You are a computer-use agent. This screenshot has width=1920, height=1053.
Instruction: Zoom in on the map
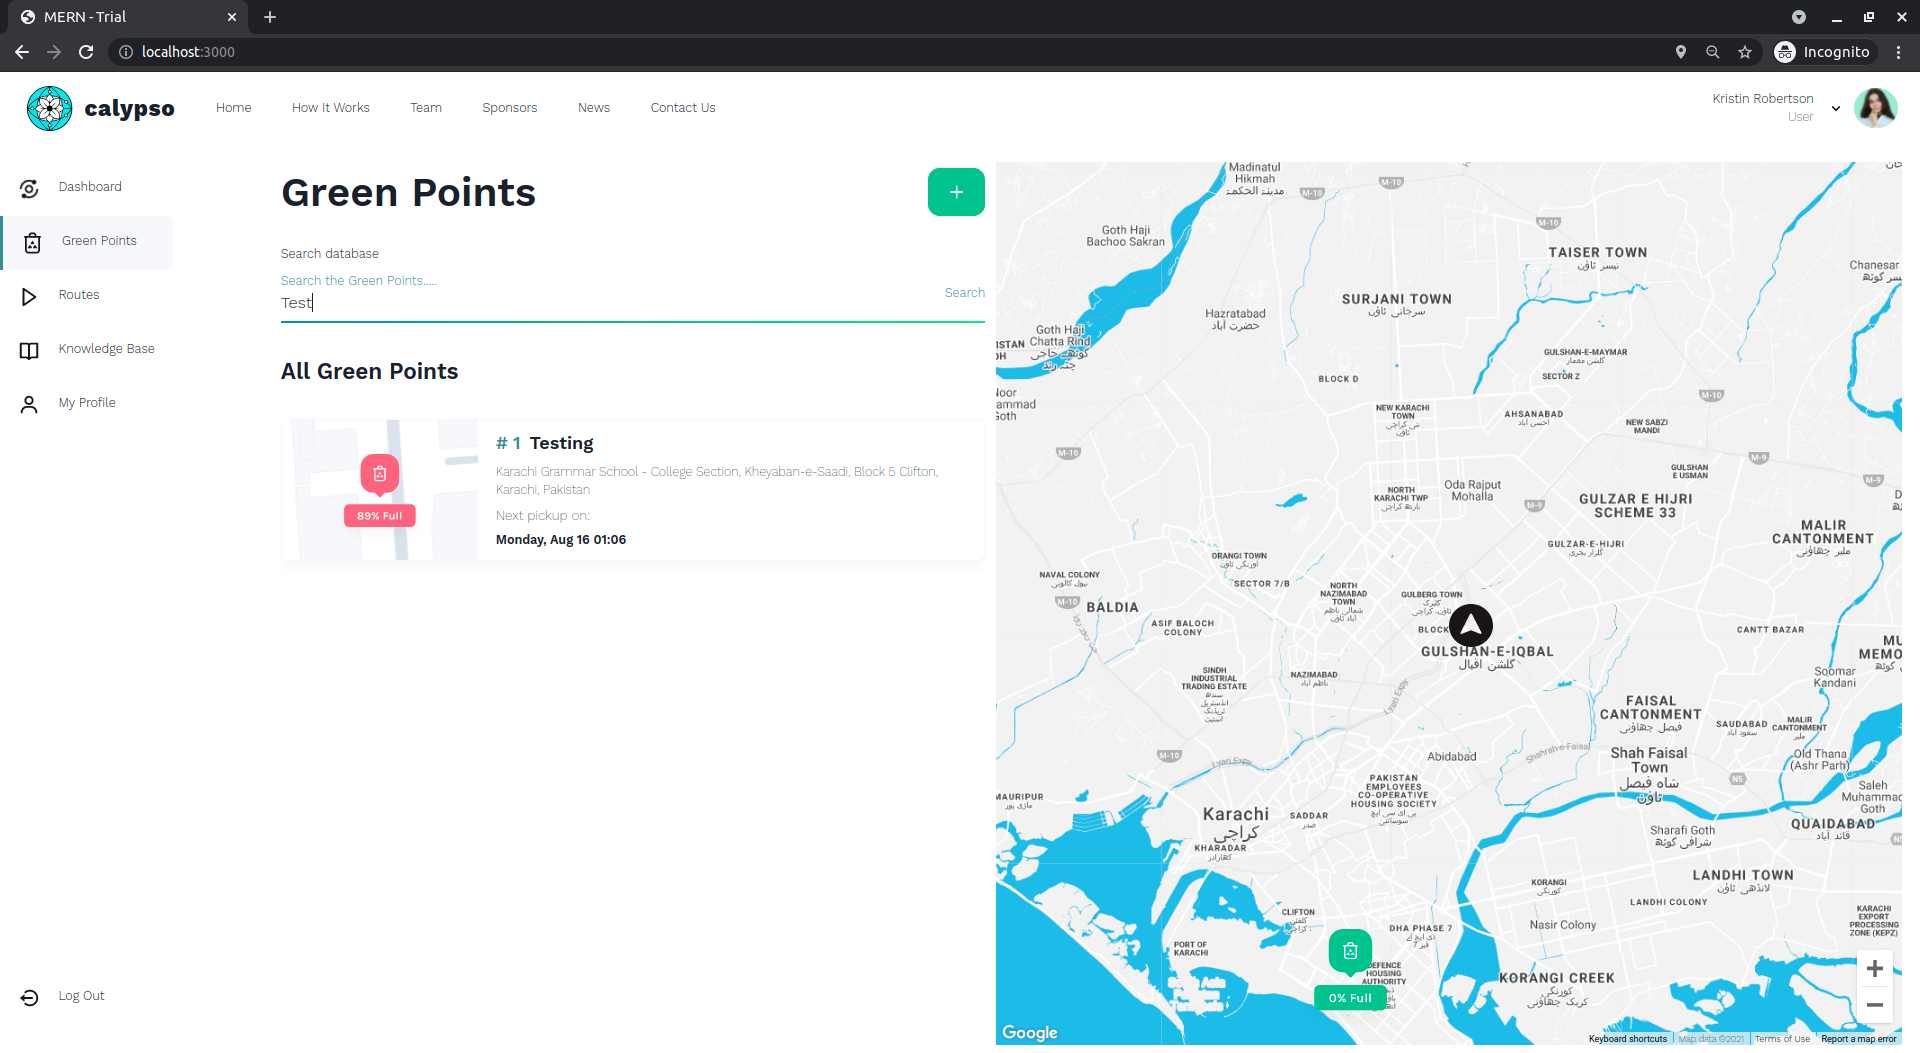pos(1875,968)
